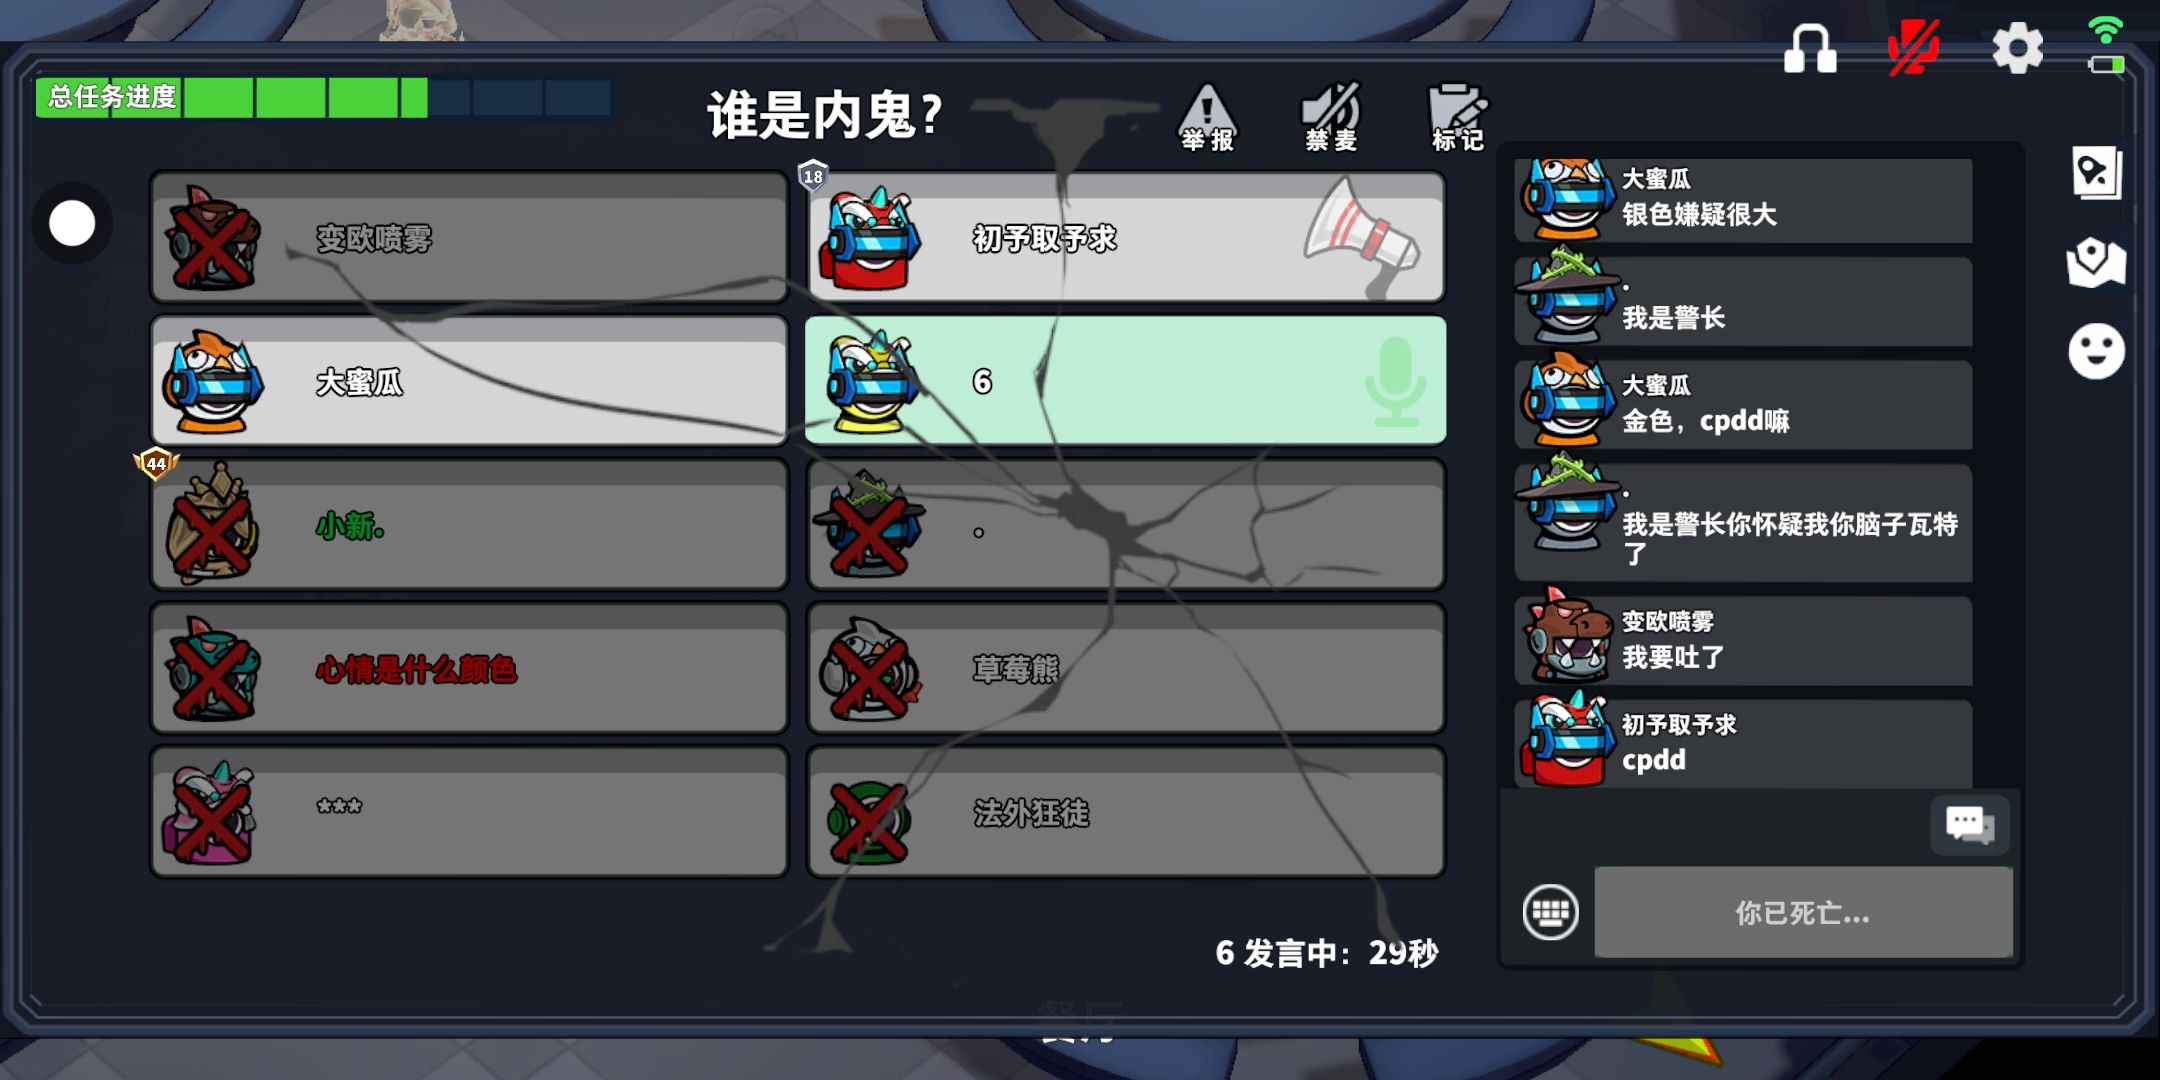Toggle the headphone audio icon
Image resolution: width=2160 pixels, height=1080 pixels.
(1810, 48)
